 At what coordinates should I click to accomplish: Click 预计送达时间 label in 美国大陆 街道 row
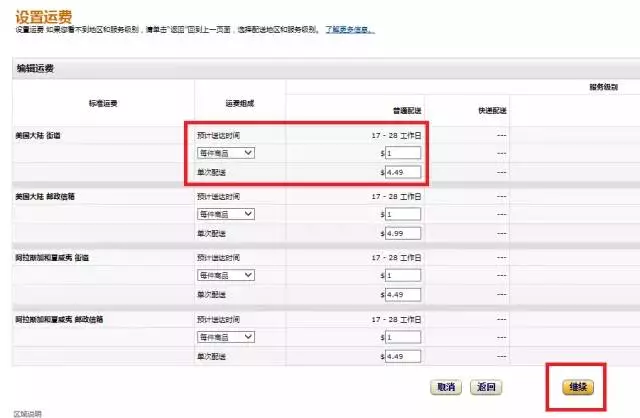[218, 136]
